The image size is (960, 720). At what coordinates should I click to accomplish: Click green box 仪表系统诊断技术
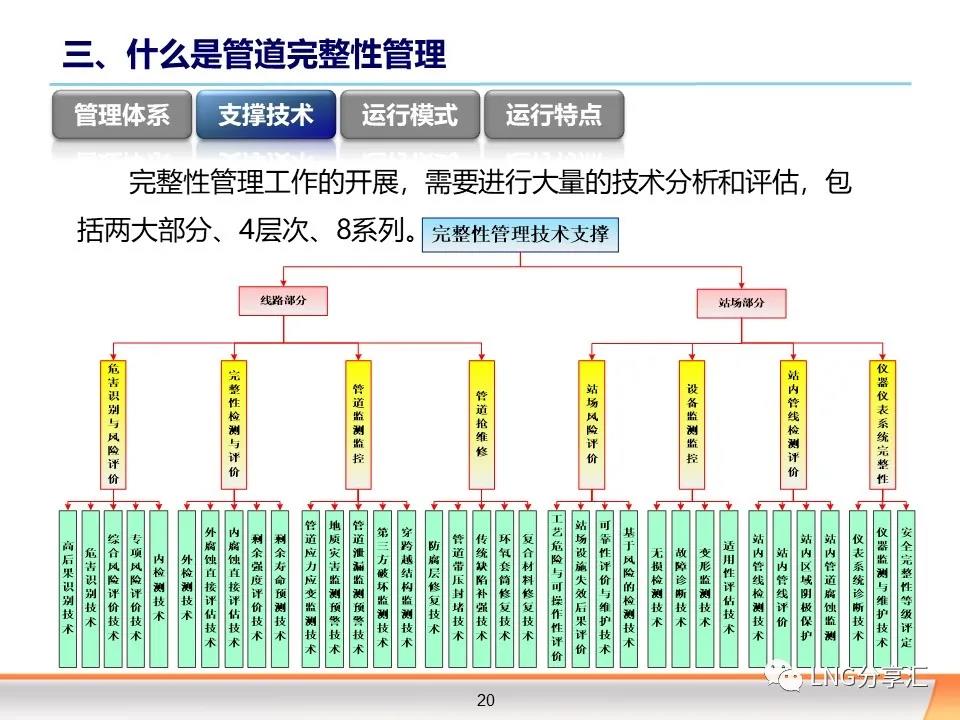pos(858,589)
